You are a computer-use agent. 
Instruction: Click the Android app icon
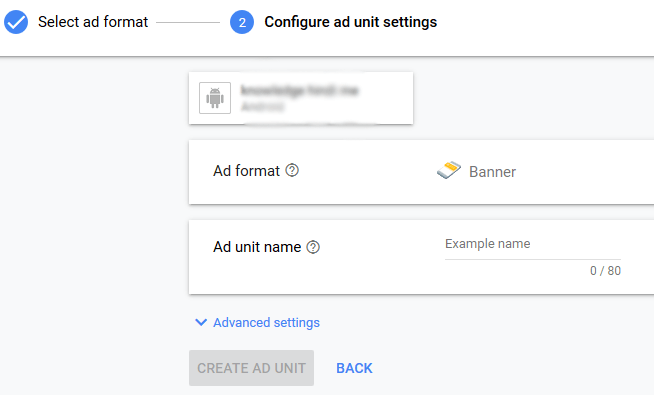click(x=215, y=98)
